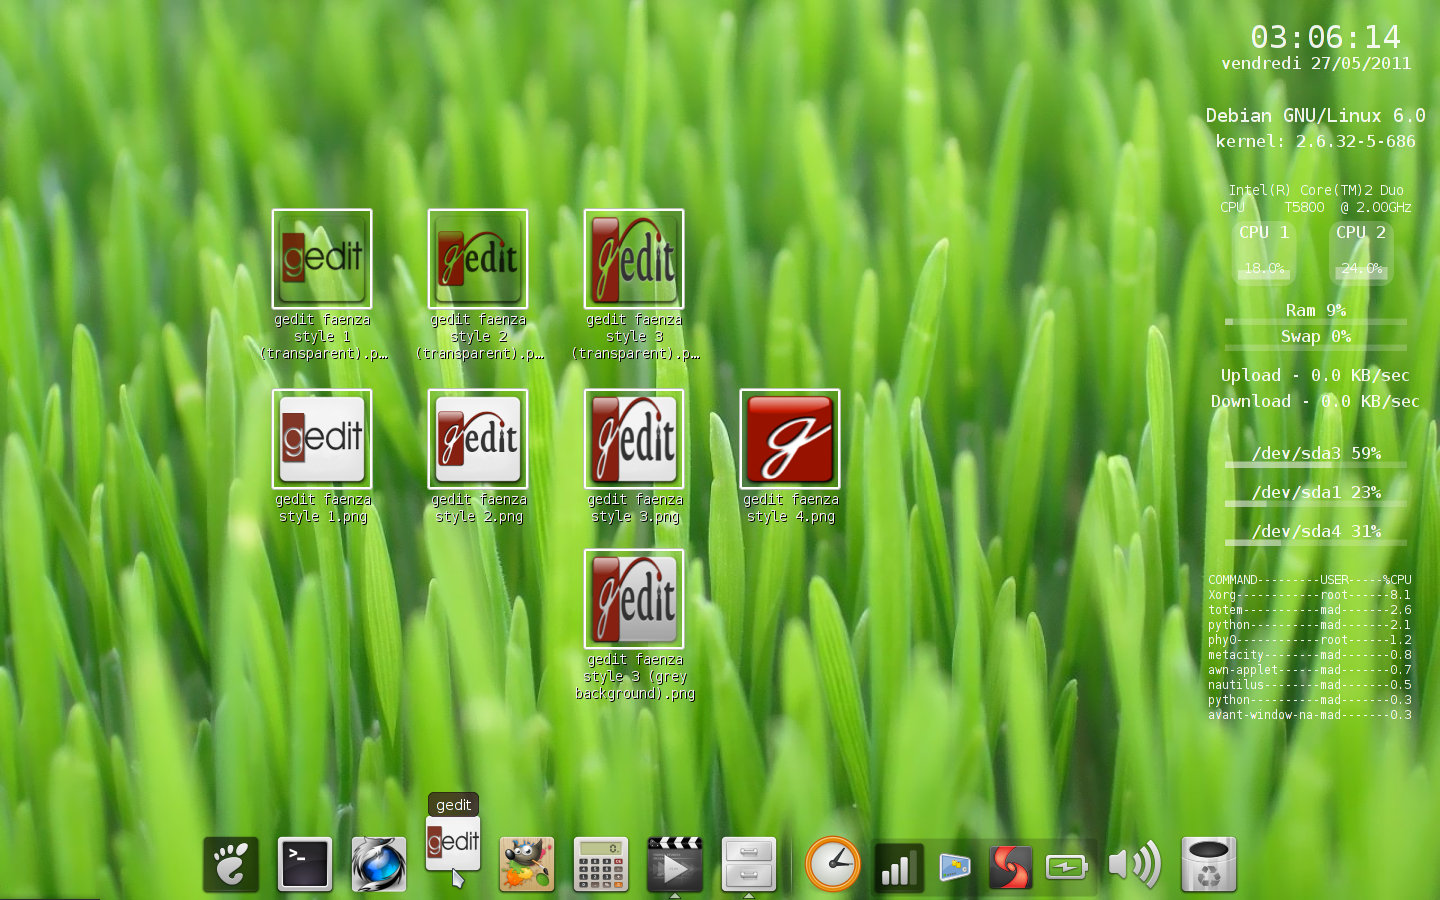The width and height of the screenshot is (1440, 900).
Task: Click the red swirl tray icon in dock
Action: (1010, 866)
